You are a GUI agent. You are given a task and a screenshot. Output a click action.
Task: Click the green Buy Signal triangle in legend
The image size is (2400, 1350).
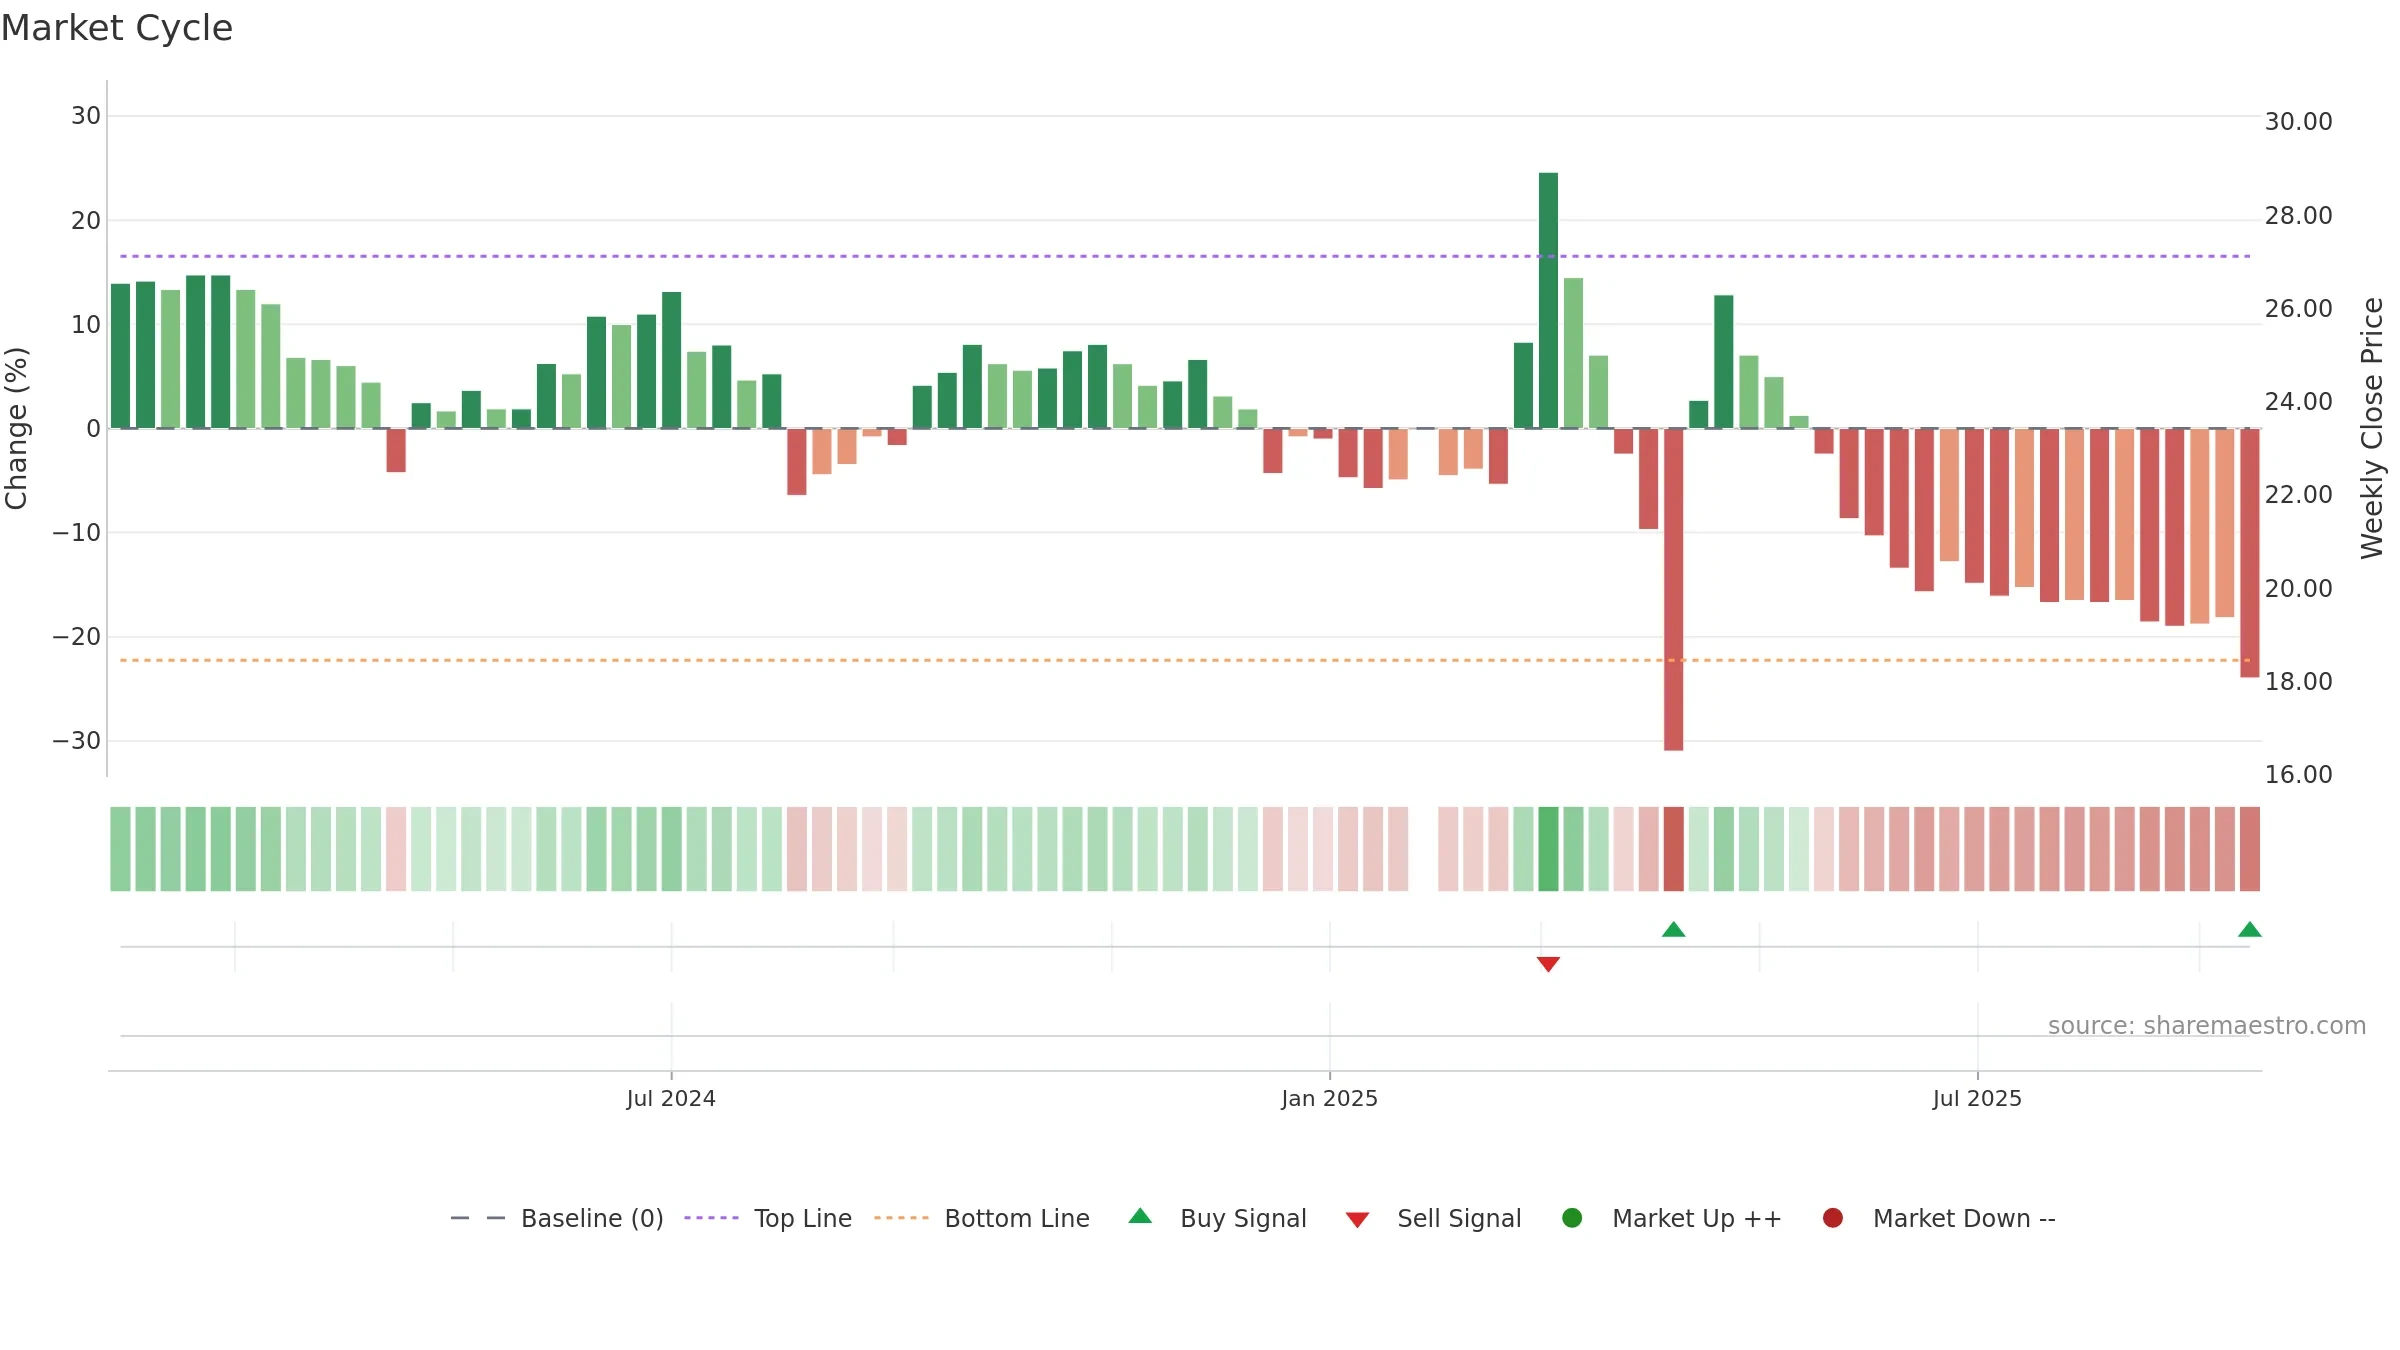(x=1140, y=1216)
